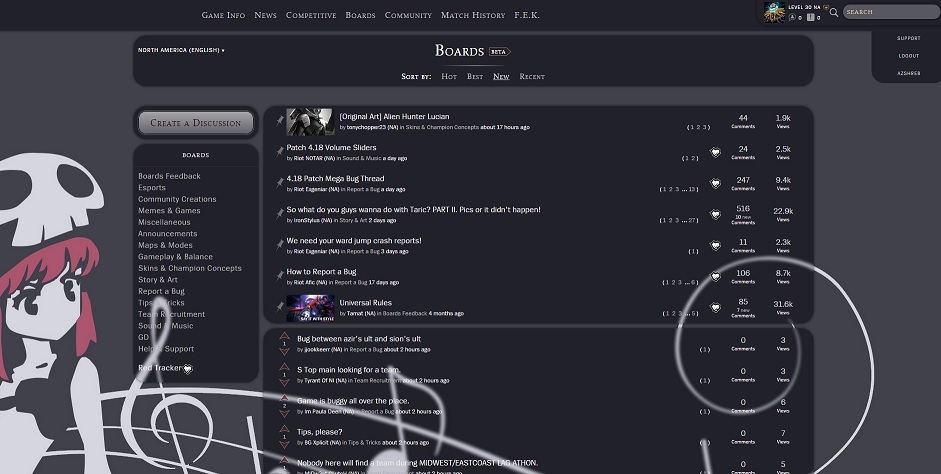Click Riot fist icon on Universal Rules row
This screenshot has height=474, width=941.
[715, 308]
